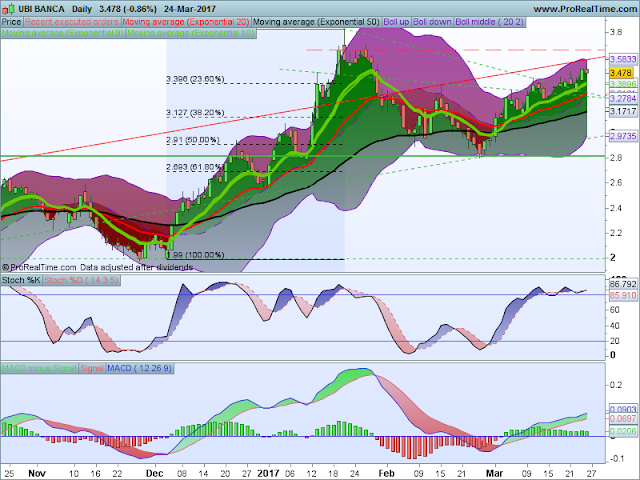Image resolution: width=640 pixels, height=480 pixels.
Task: Click the 1.99 (100.00%) Fibonacci label
Action: tap(196, 255)
